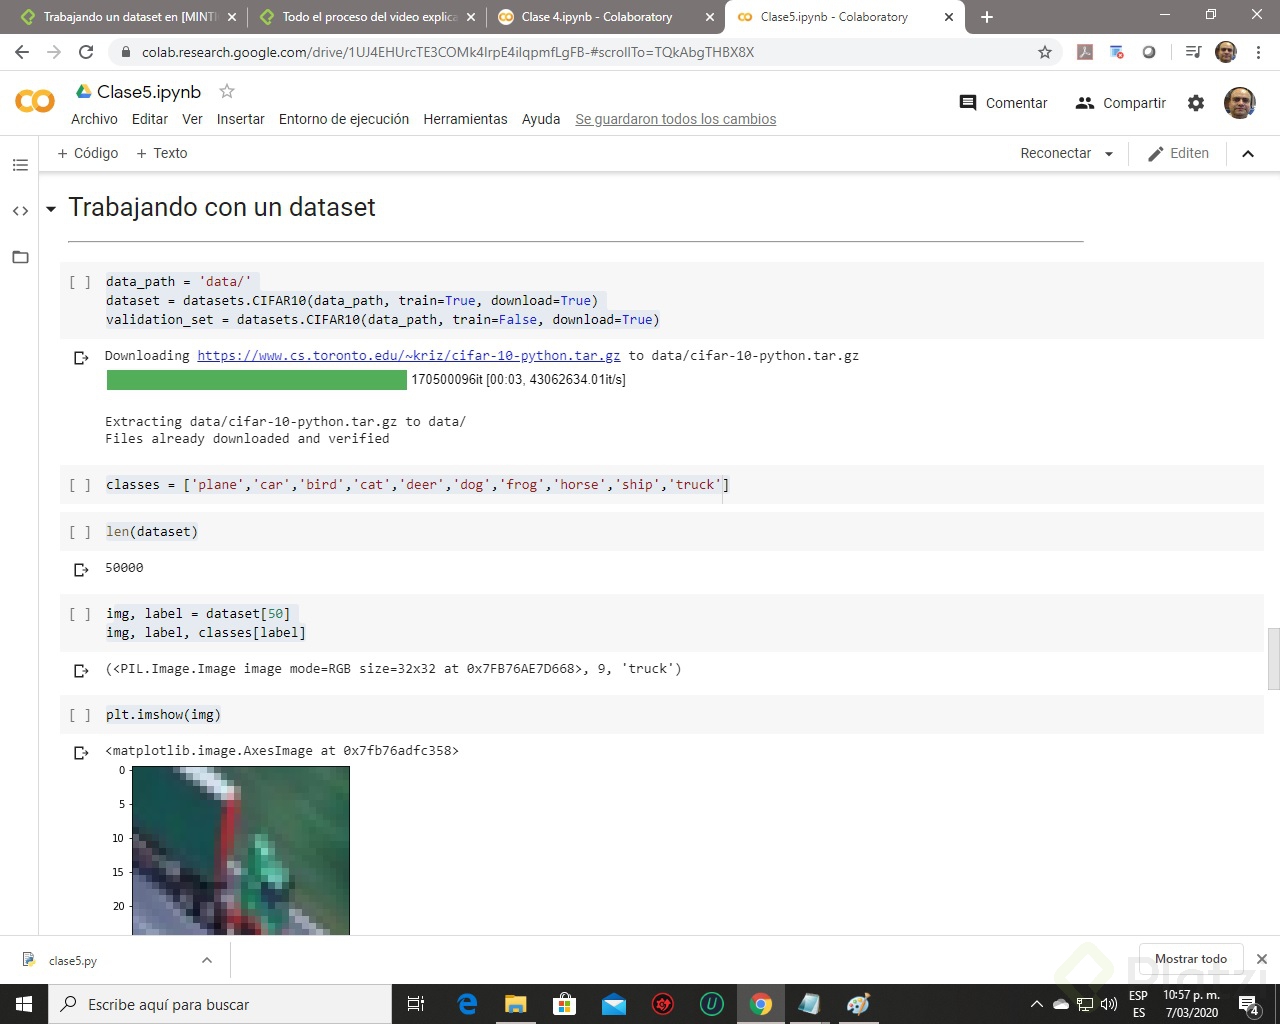Open the cifar-10-python.tar.gz URL link

408,356
